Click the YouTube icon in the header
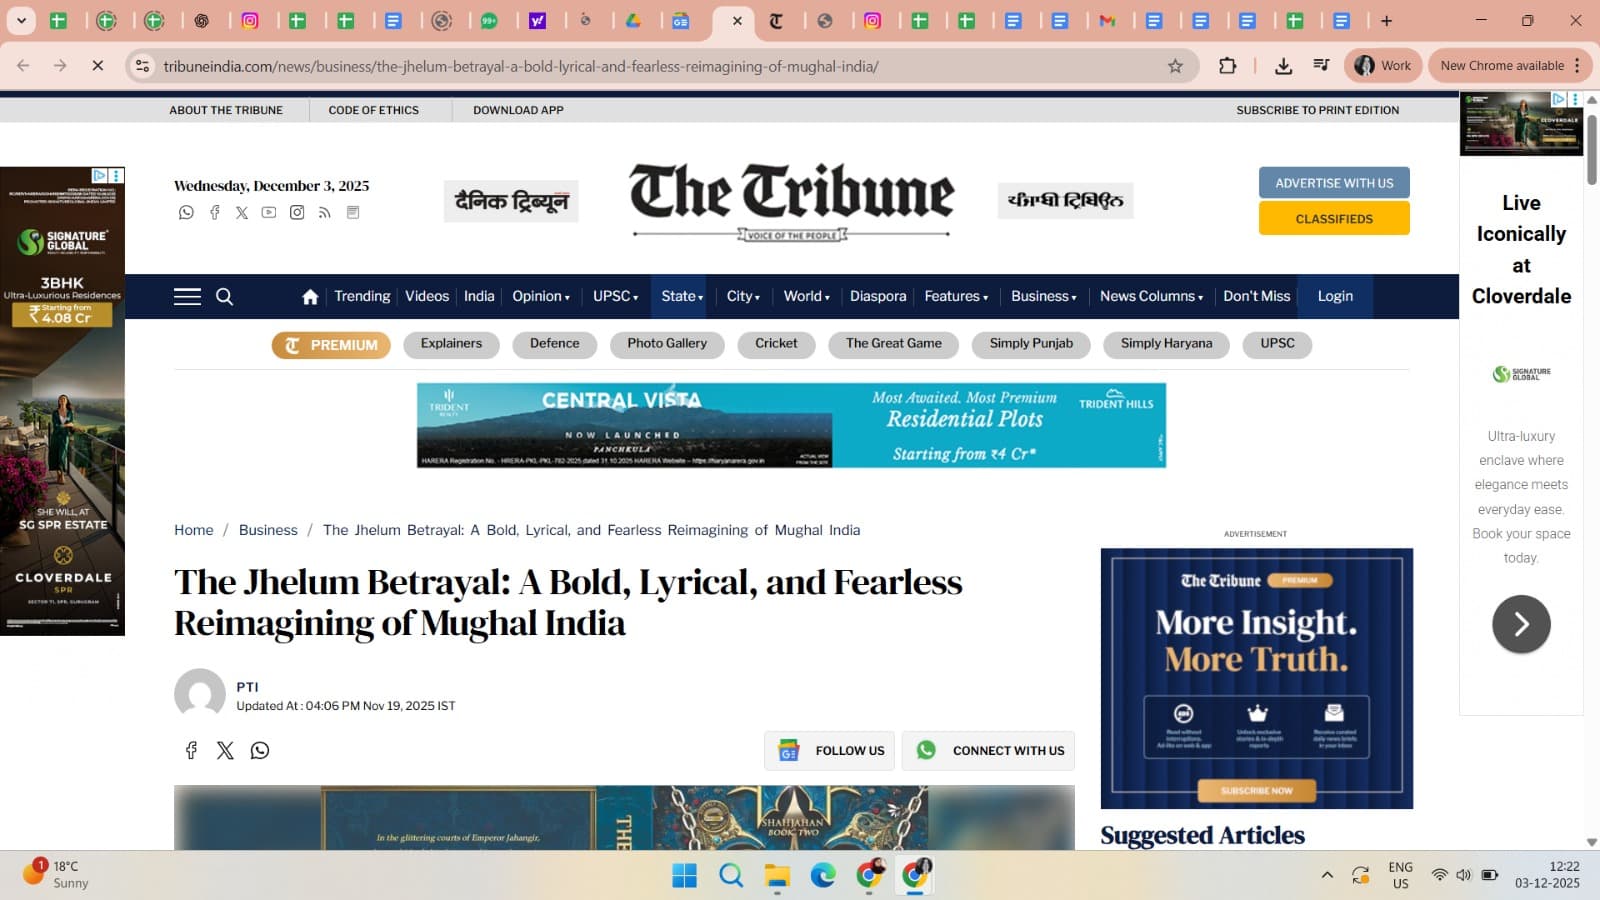The width and height of the screenshot is (1600, 900). coord(268,212)
